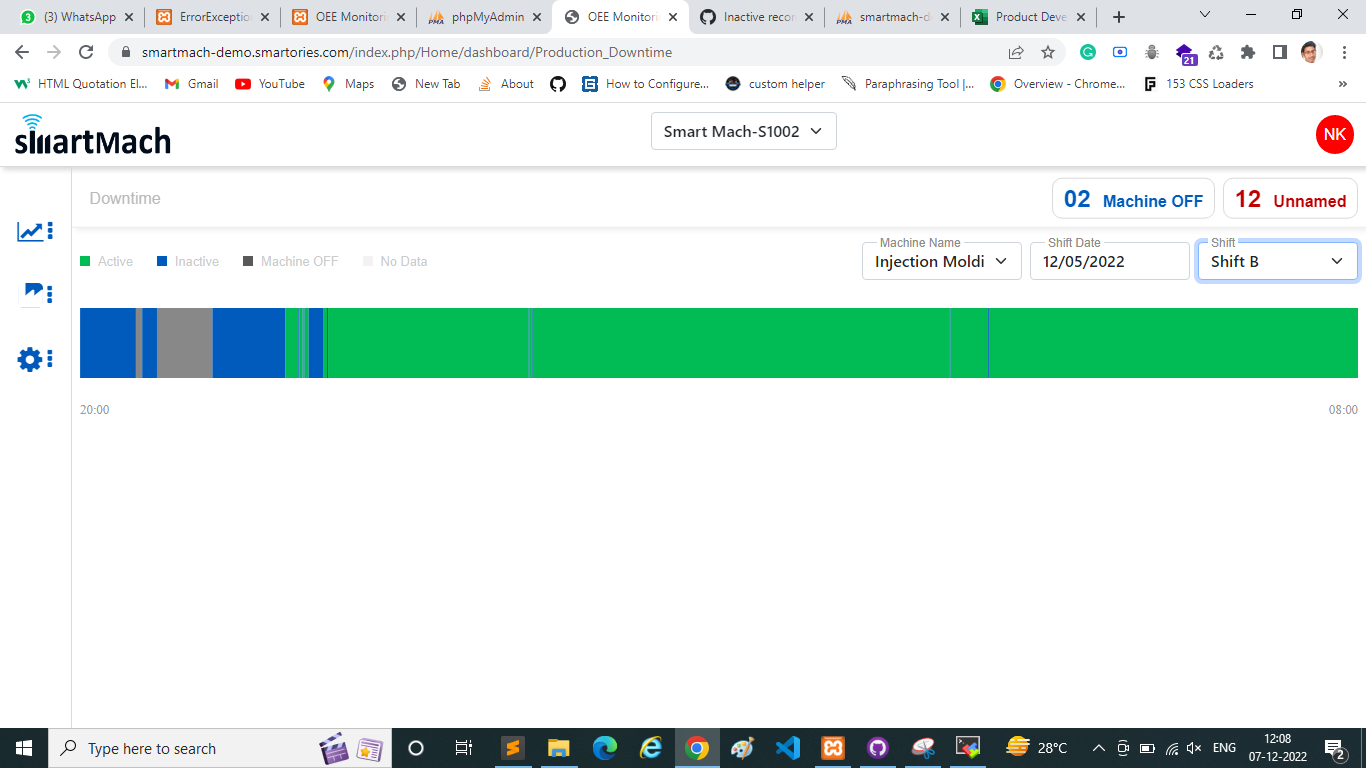Image resolution: width=1366 pixels, height=768 pixels.
Task: Click the 02 Machine OFF counter
Action: click(x=1132, y=198)
